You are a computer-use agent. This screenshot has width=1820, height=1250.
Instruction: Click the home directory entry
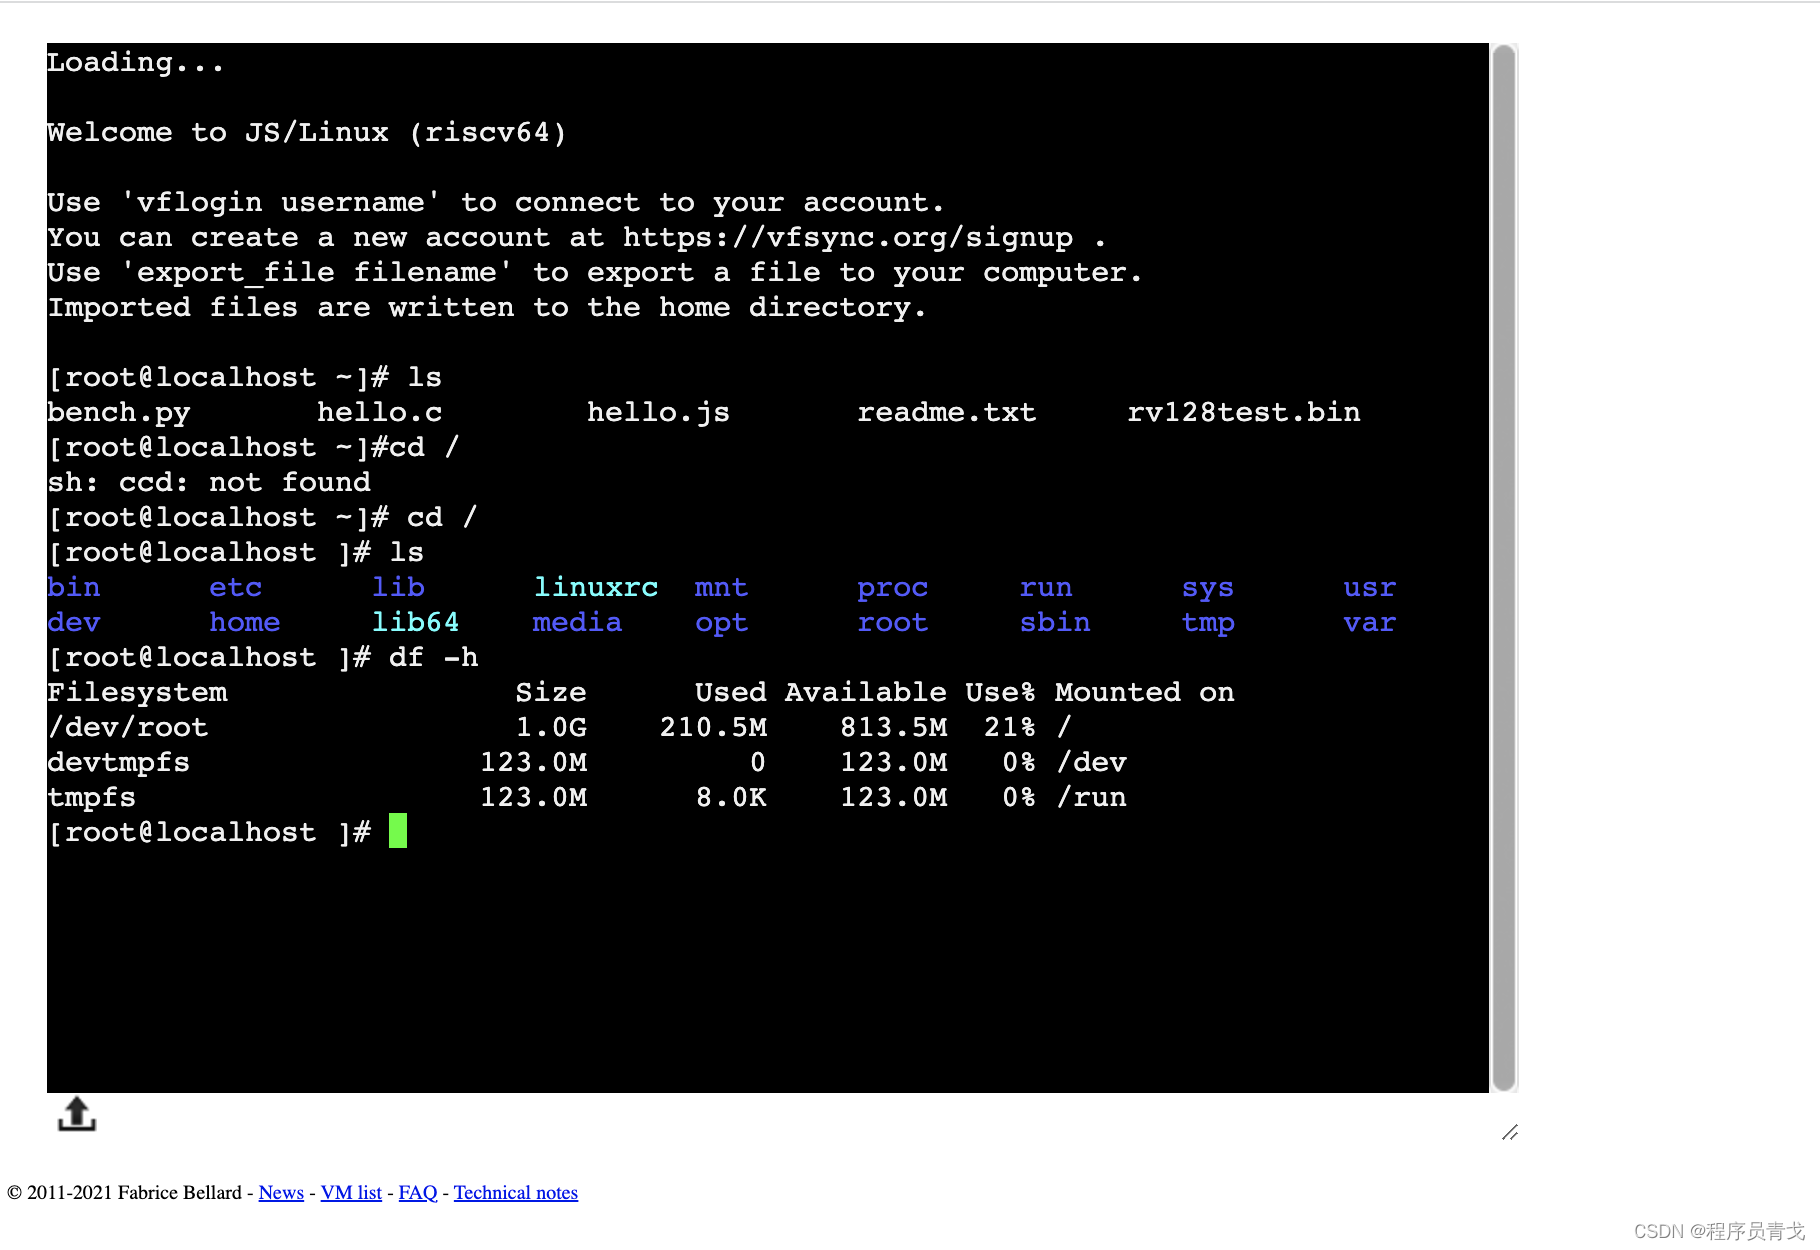coord(245,622)
